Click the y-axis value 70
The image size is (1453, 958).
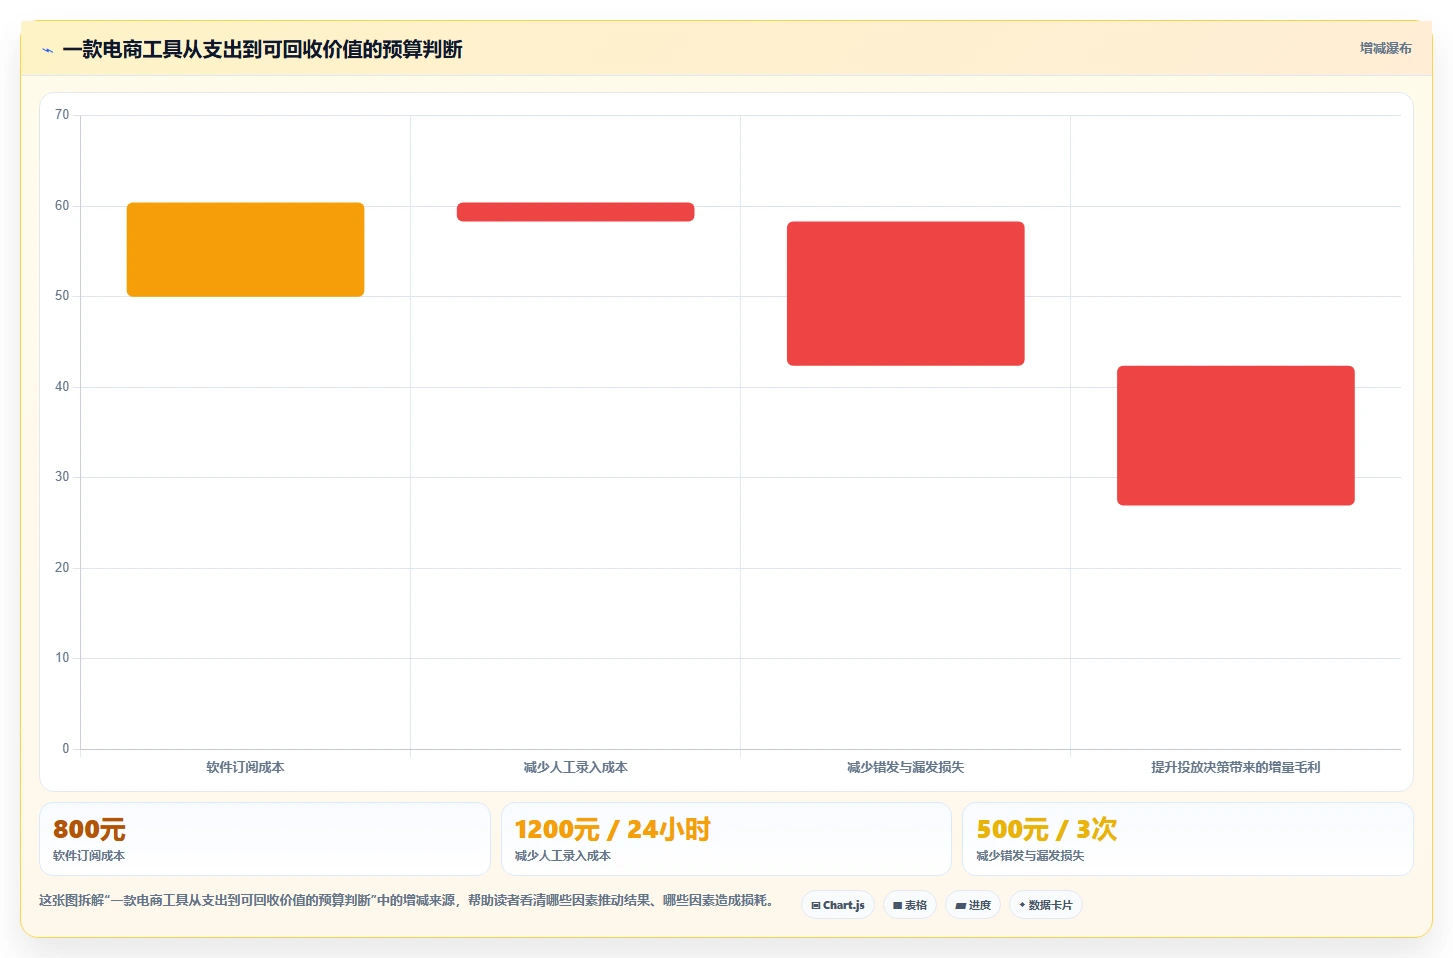62,115
